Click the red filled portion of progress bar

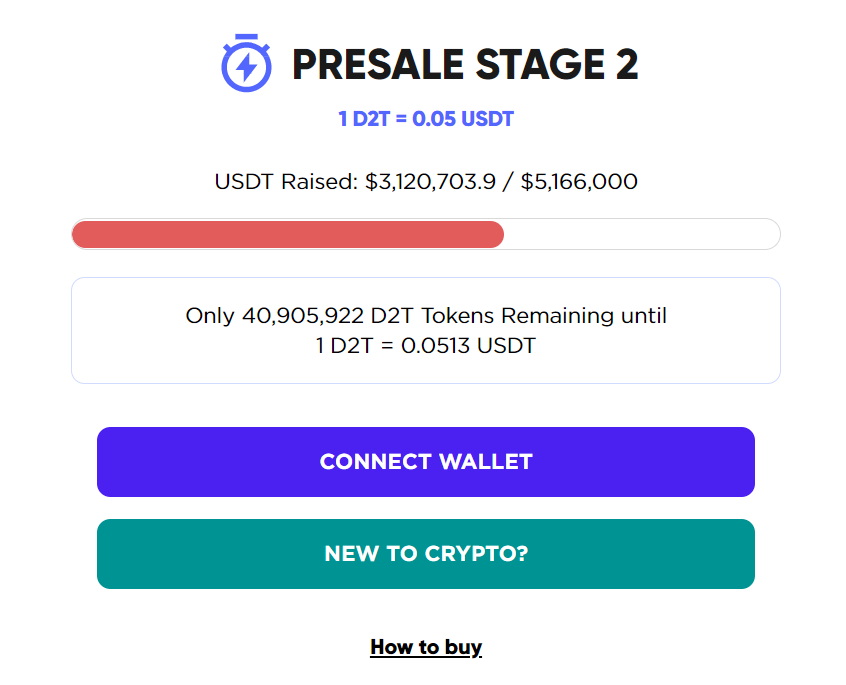pos(288,234)
